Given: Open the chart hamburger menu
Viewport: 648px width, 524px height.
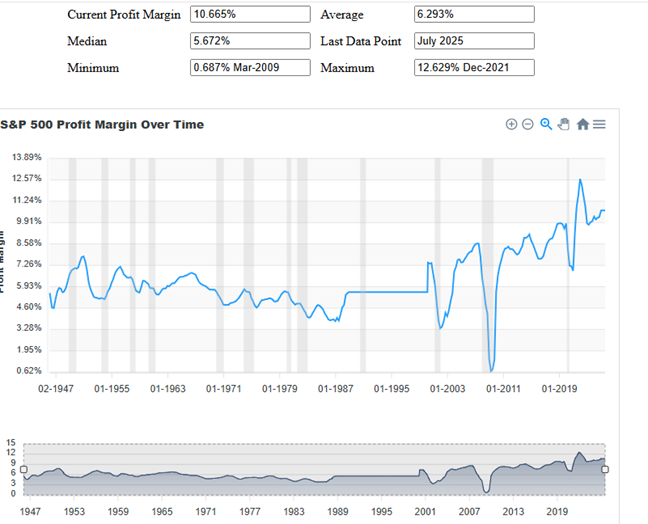Looking at the screenshot, I should [x=599, y=124].
